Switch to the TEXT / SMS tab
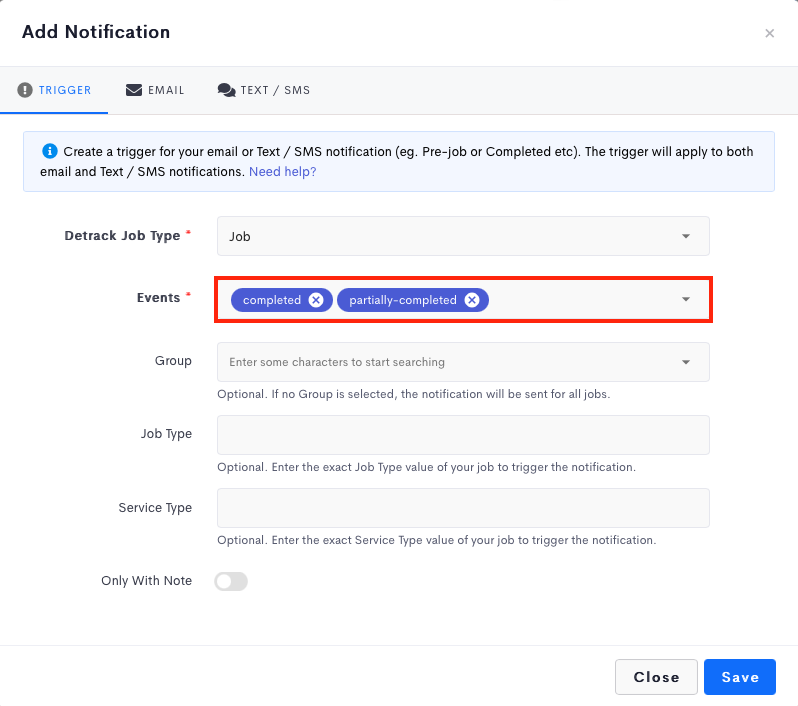The image size is (798, 706). coord(264,90)
